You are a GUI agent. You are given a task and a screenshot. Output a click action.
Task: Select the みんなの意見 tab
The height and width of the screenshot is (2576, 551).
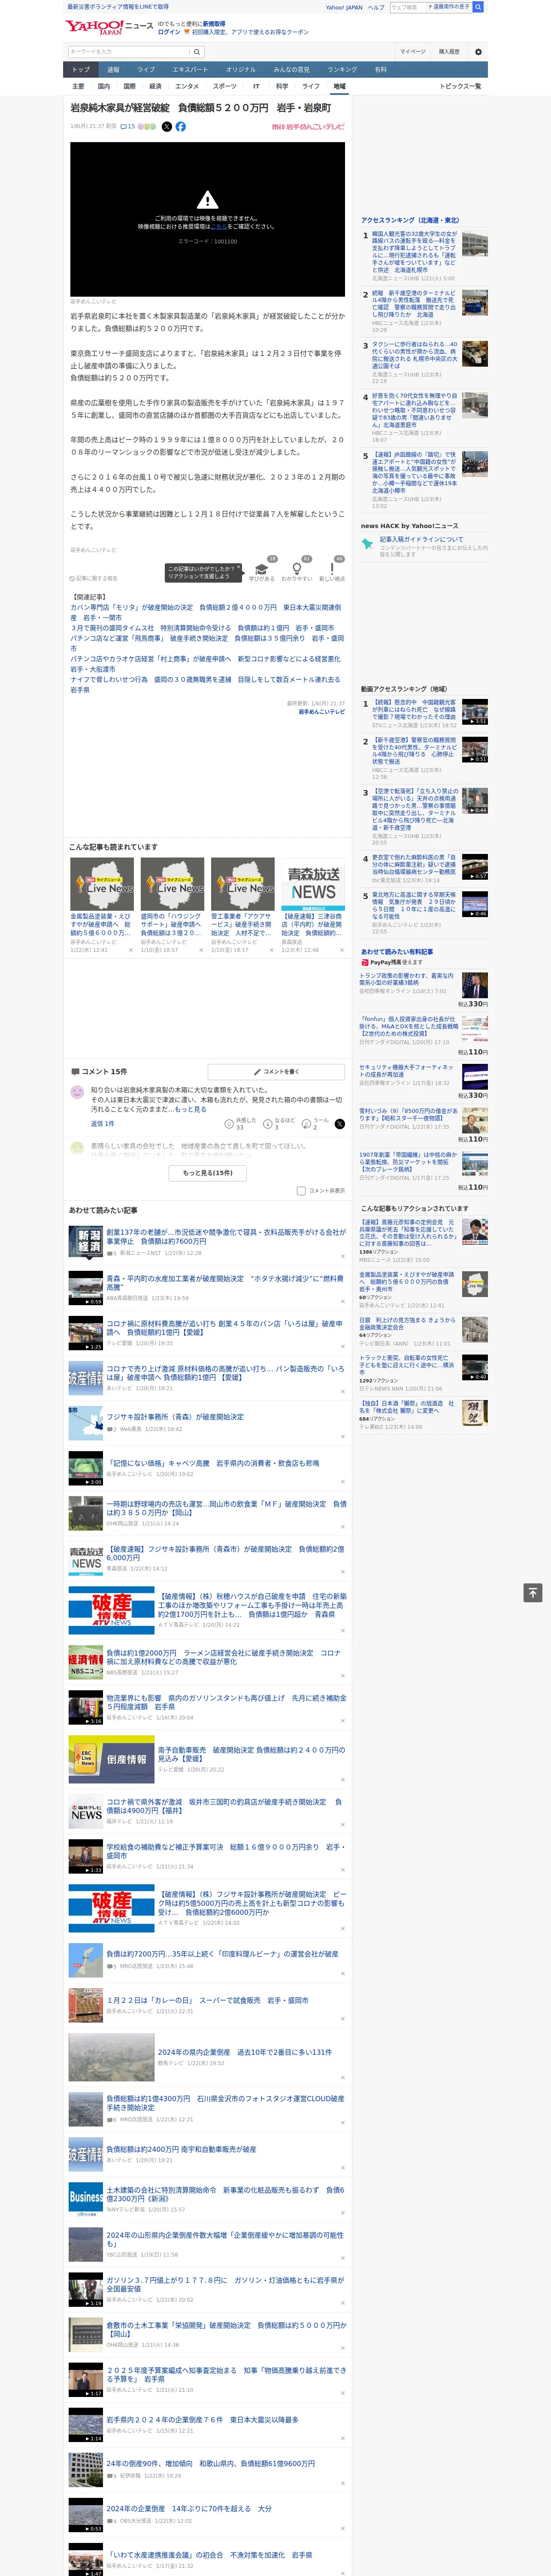291,70
